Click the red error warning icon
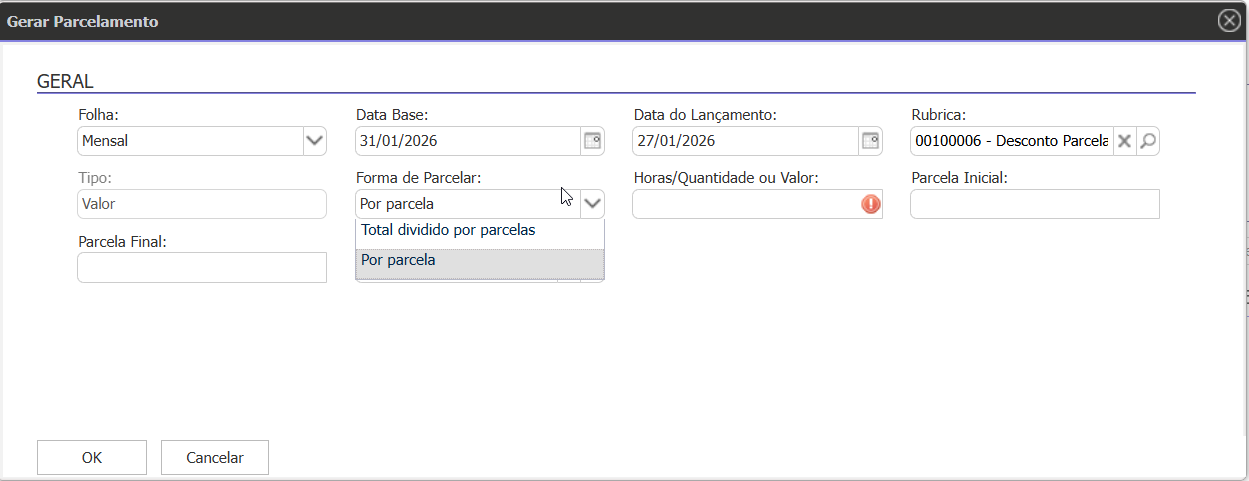The image size is (1249, 481). [870, 204]
